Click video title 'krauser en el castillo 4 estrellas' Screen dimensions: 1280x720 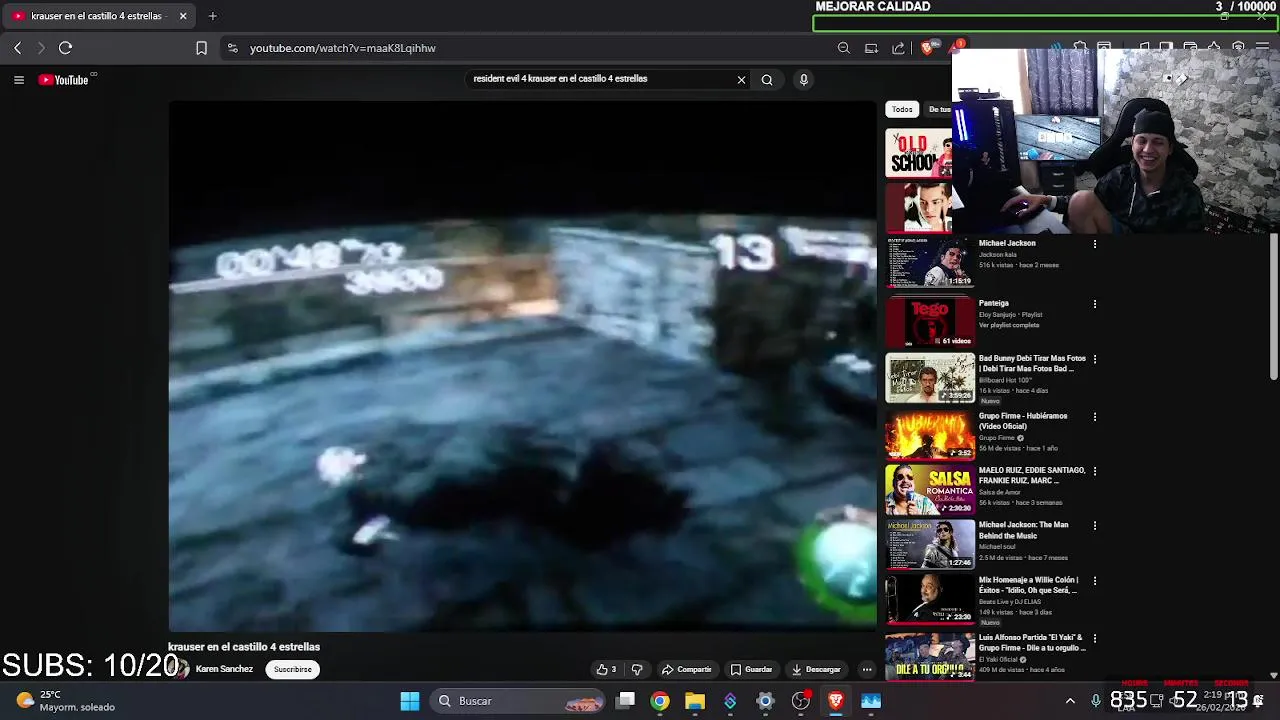(x=244, y=647)
